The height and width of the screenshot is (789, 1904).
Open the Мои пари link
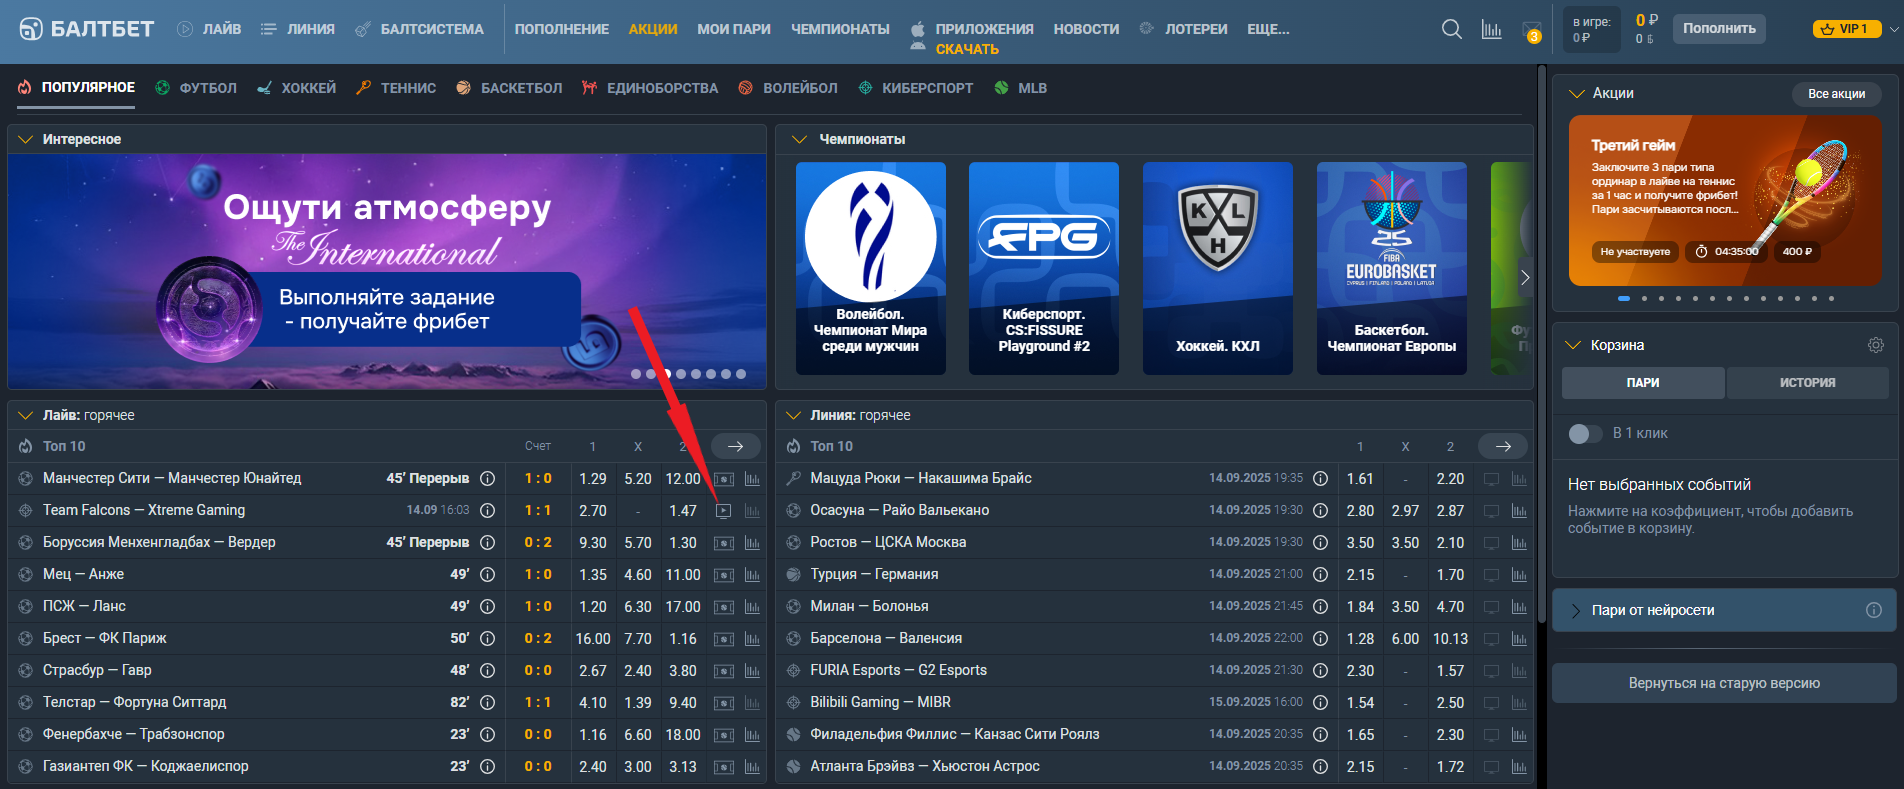pyautogui.click(x=734, y=29)
